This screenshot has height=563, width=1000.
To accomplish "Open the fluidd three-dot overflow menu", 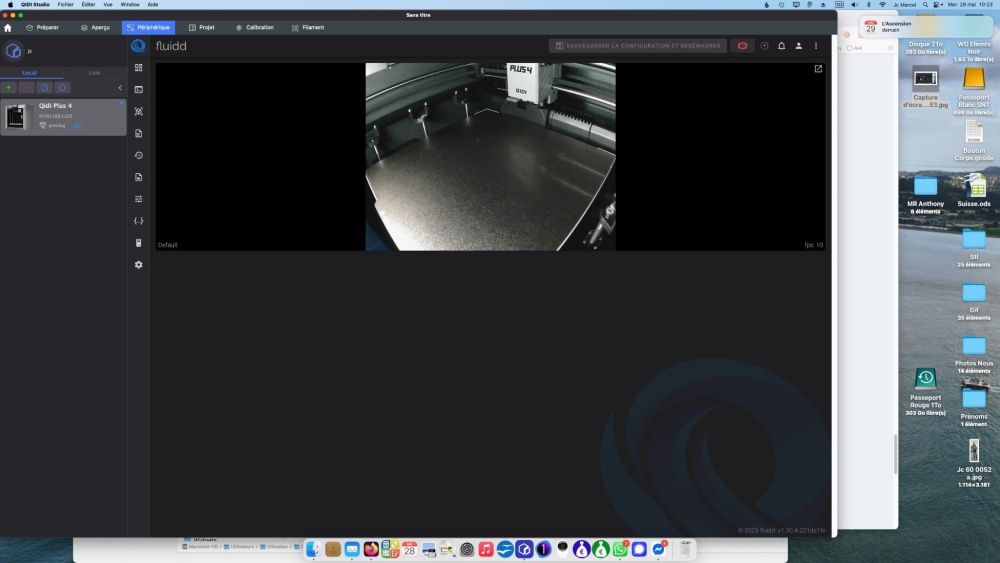I will click(x=816, y=46).
